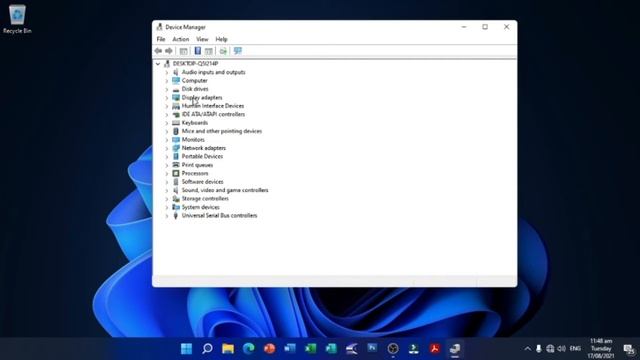Screen dimensions: 640x360
Task: Expand Mice and other pointing devices
Action: pos(167,131)
